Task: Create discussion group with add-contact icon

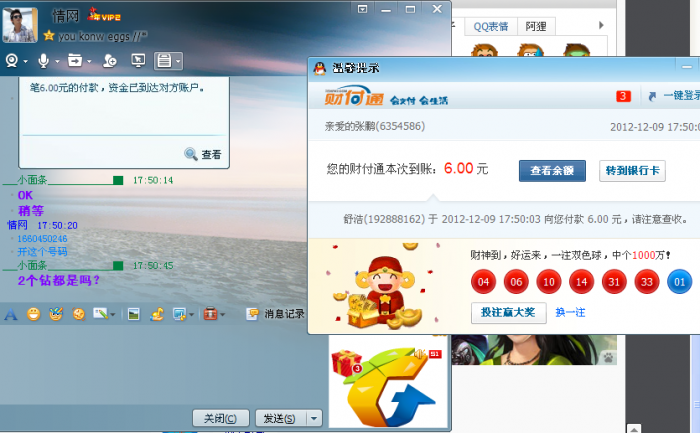Action: click(x=109, y=60)
